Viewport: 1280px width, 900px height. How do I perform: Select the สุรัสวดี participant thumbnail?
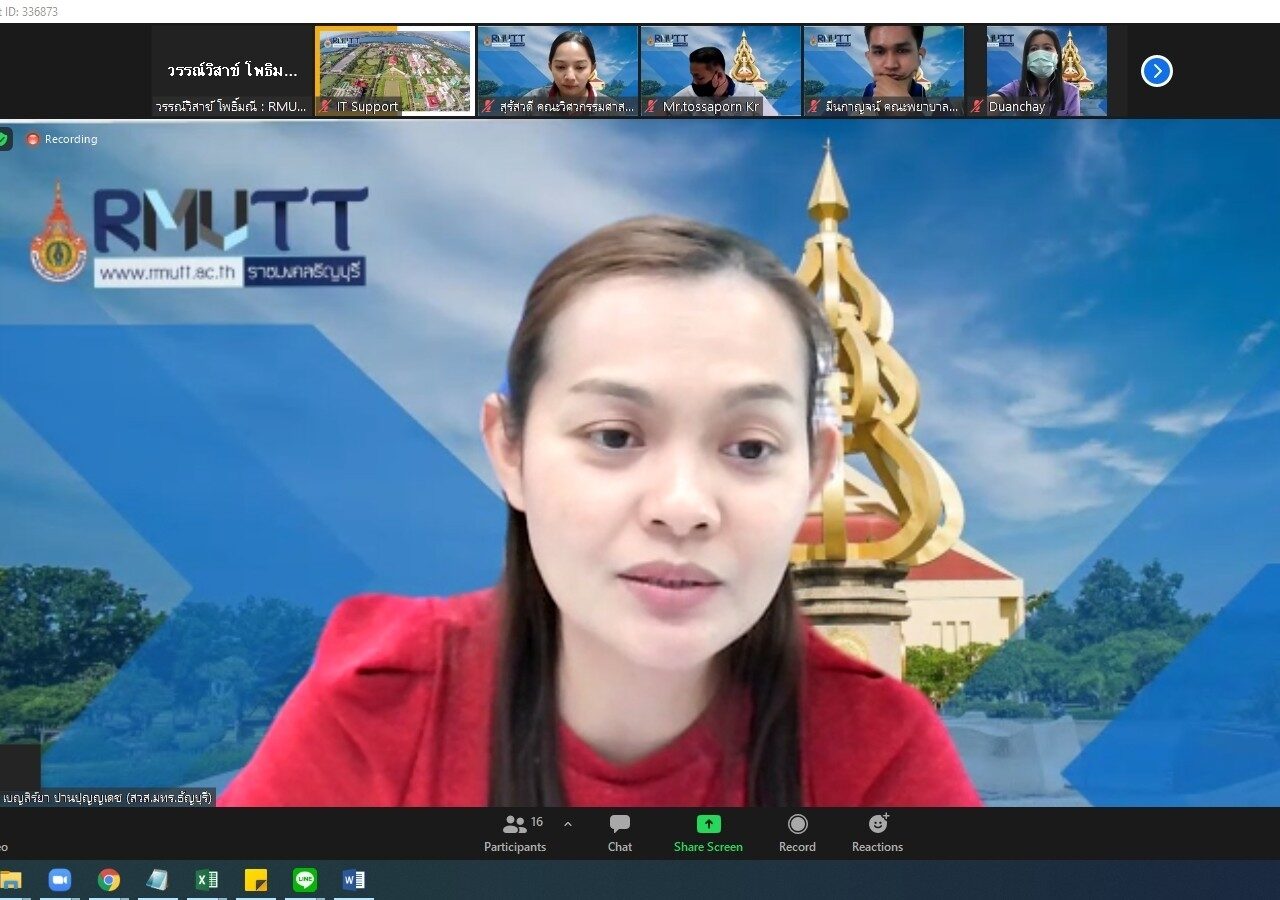pos(557,71)
